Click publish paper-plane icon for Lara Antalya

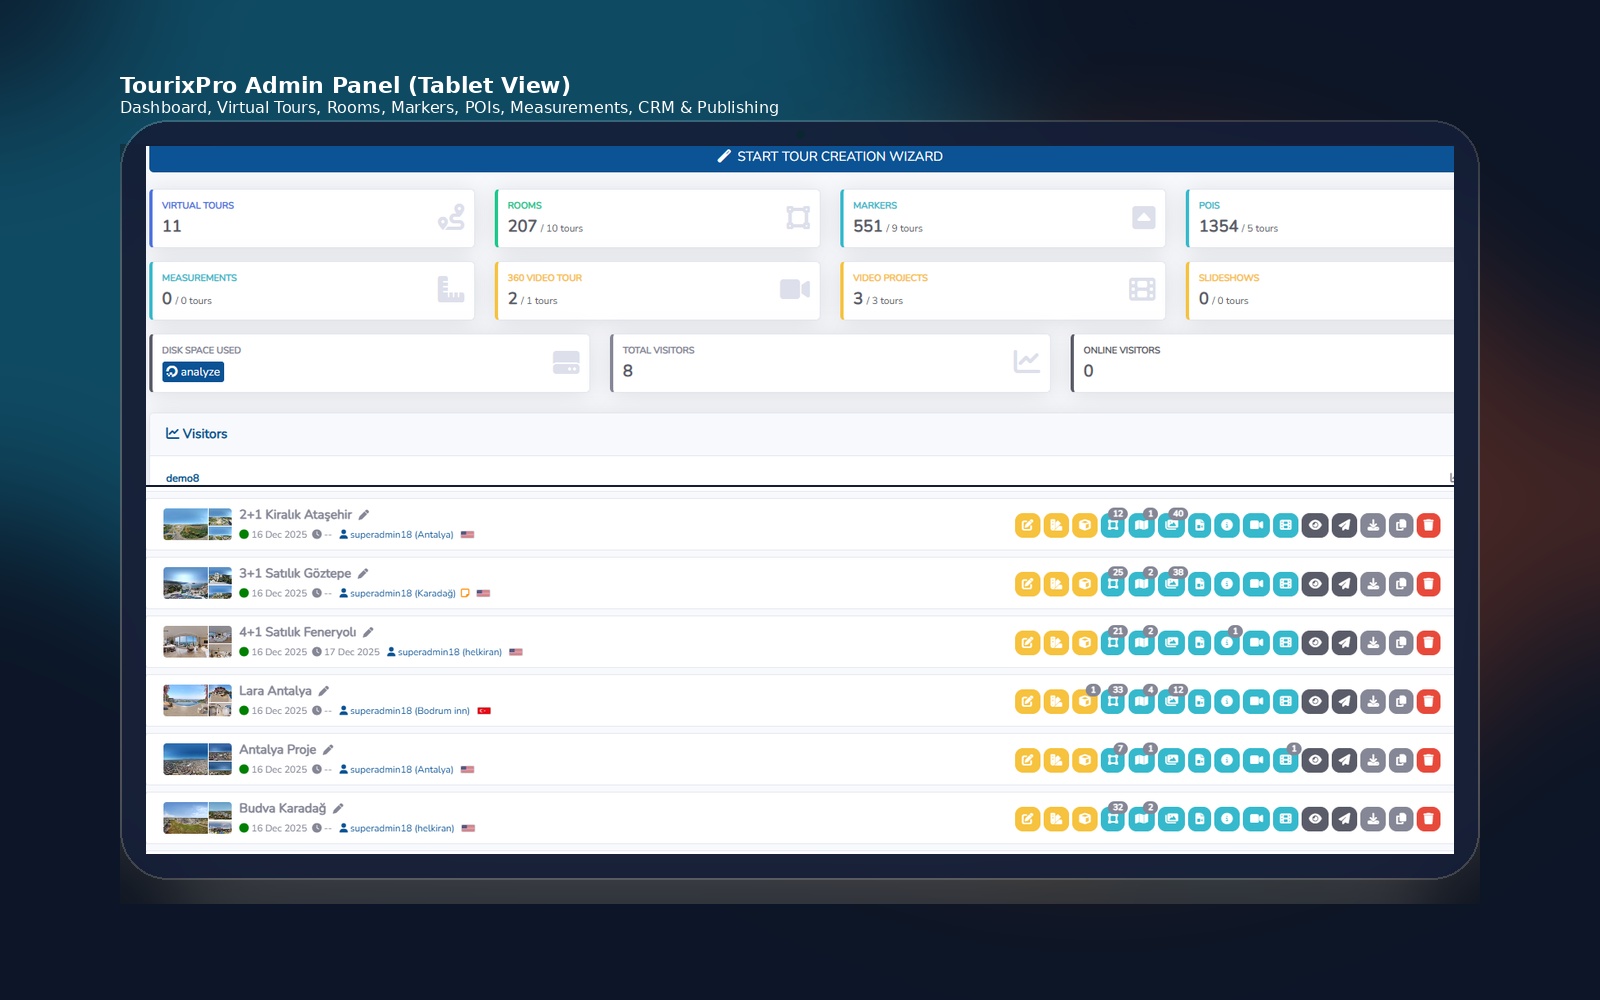pos(1344,702)
